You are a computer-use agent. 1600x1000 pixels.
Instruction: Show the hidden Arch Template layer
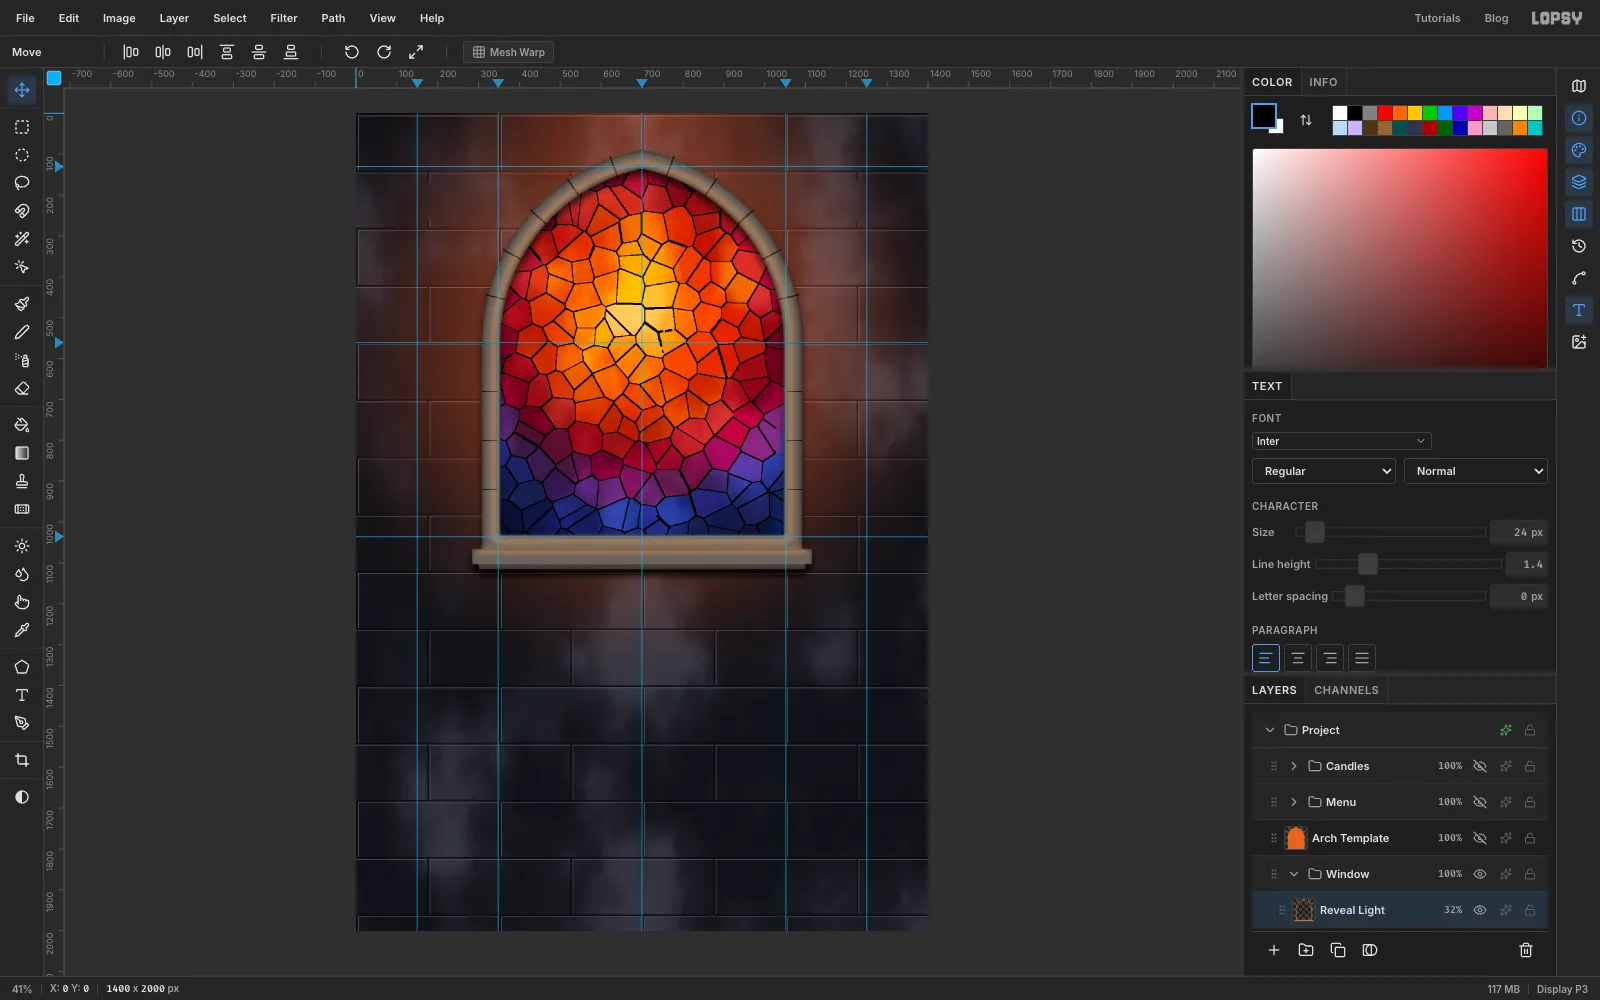(x=1480, y=838)
